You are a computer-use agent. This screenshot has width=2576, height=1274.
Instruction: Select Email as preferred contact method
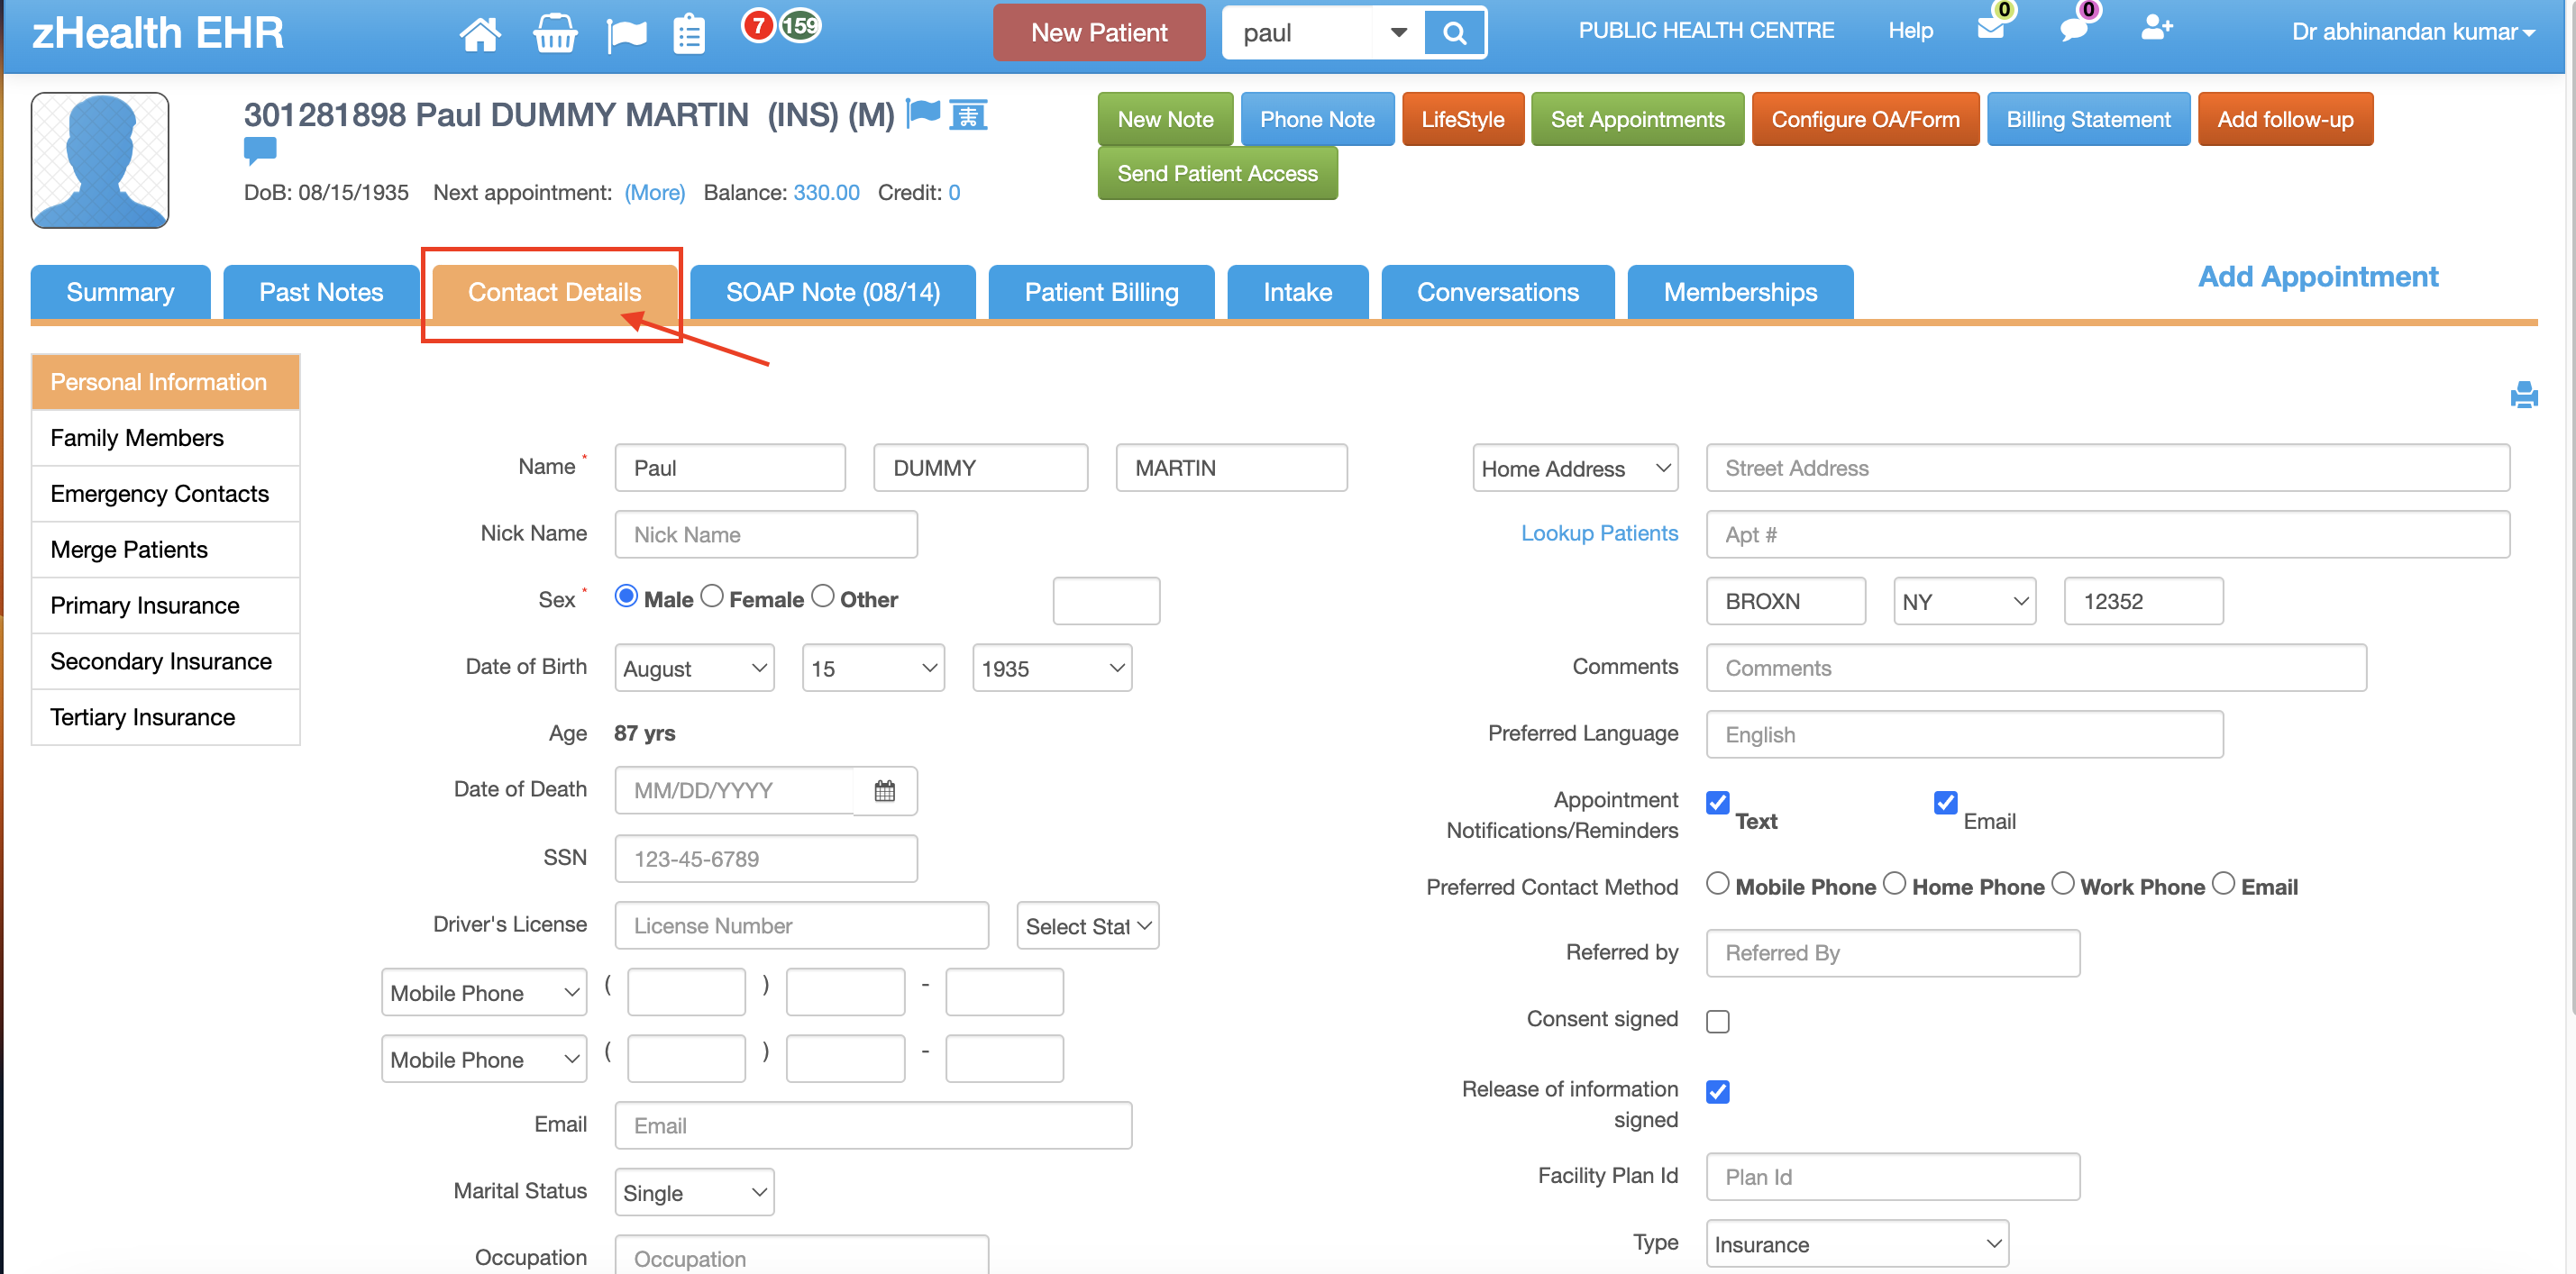pyautogui.click(x=2223, y=884)
